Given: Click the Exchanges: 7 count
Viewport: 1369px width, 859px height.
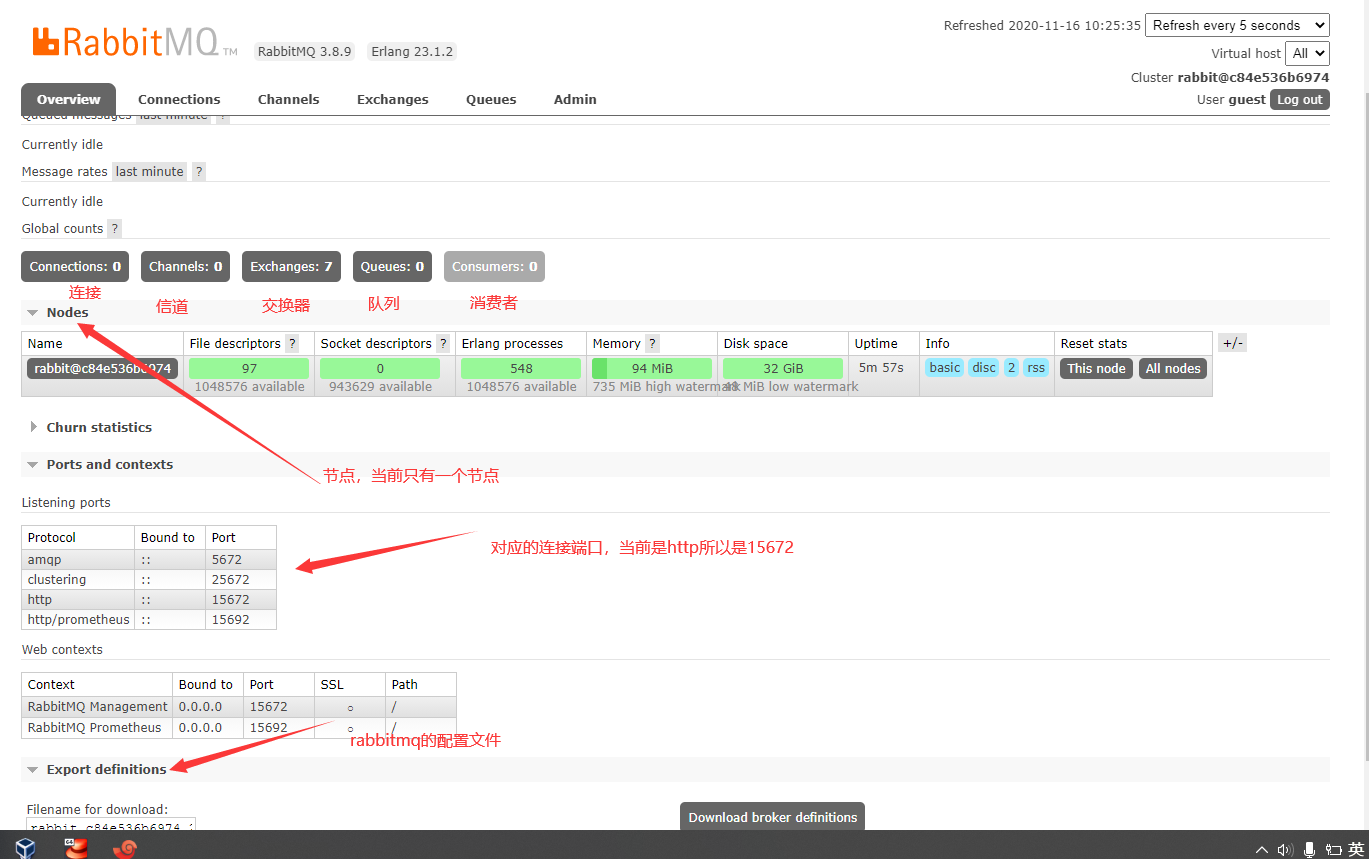Looking at the screenshot, I should coord(291,266).
